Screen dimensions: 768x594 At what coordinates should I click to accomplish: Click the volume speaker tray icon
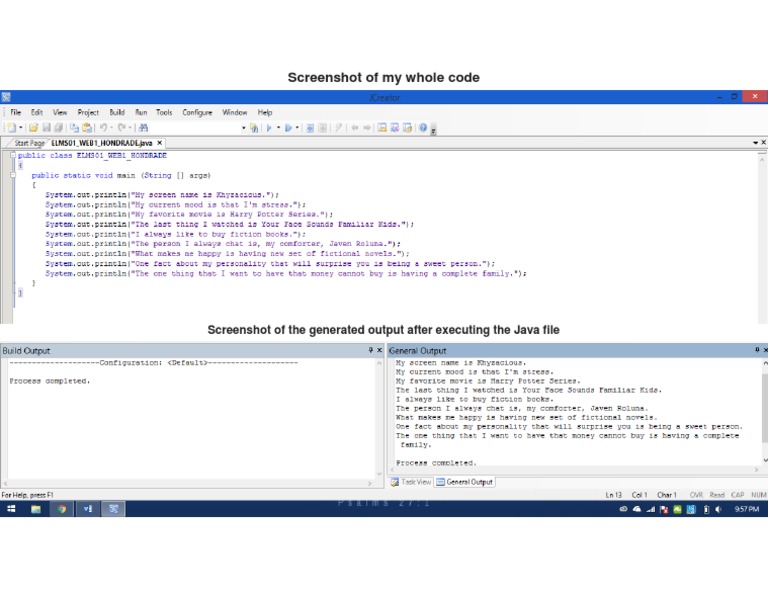click(718, 509)
